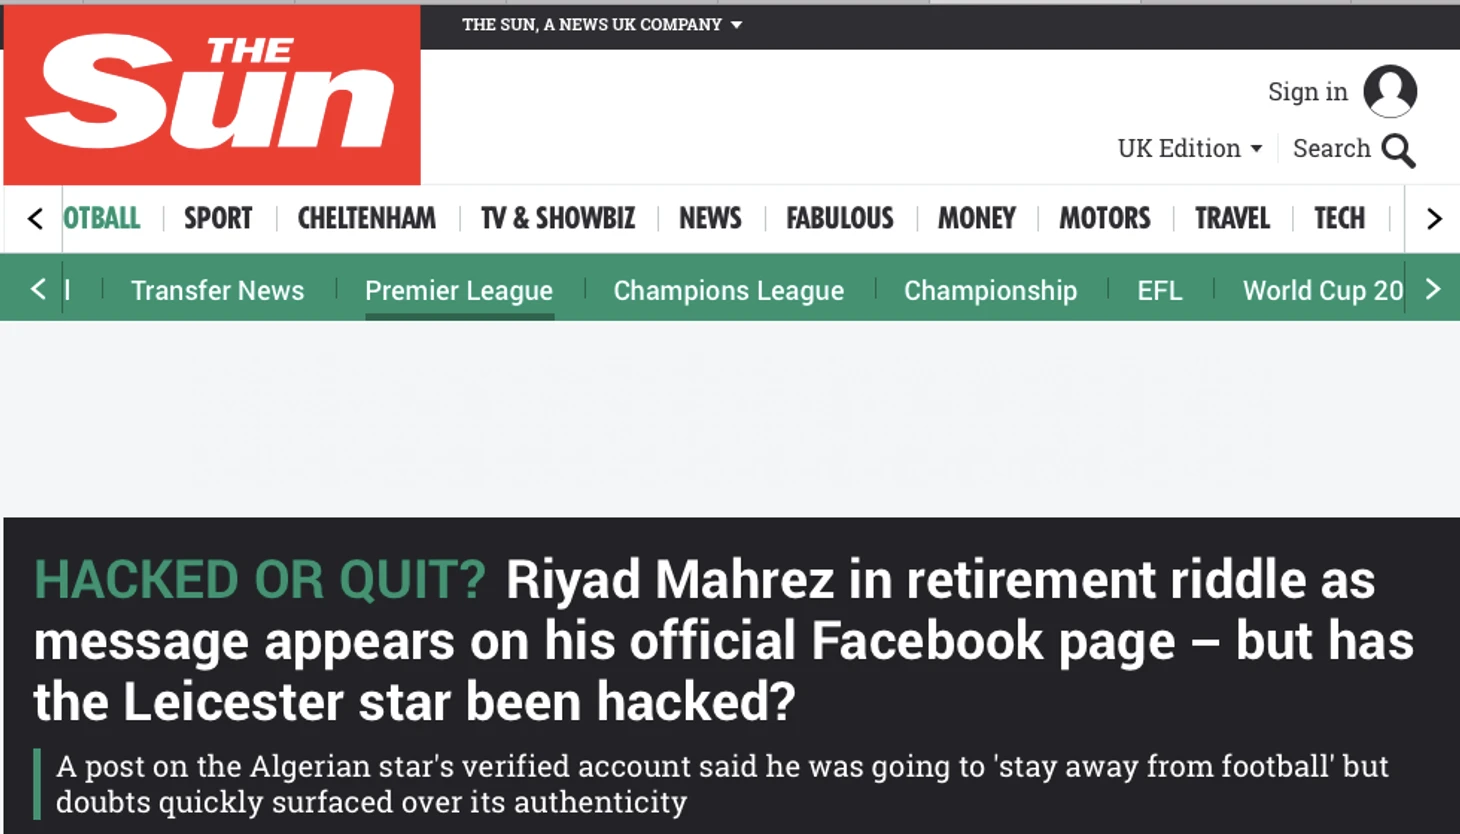Click the Sign in link
Image resolution: width=1460 pixels, height=834 pixels.
[1308, 91]
